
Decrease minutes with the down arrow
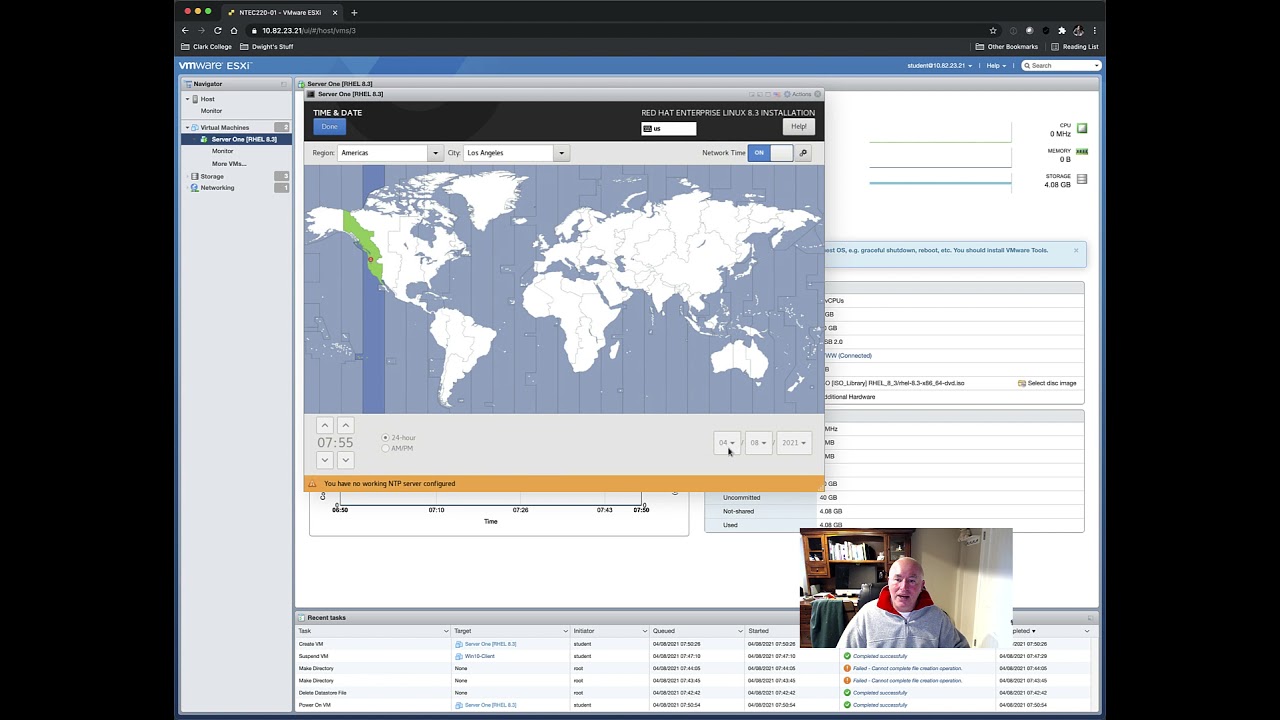(x=345, y=460)
